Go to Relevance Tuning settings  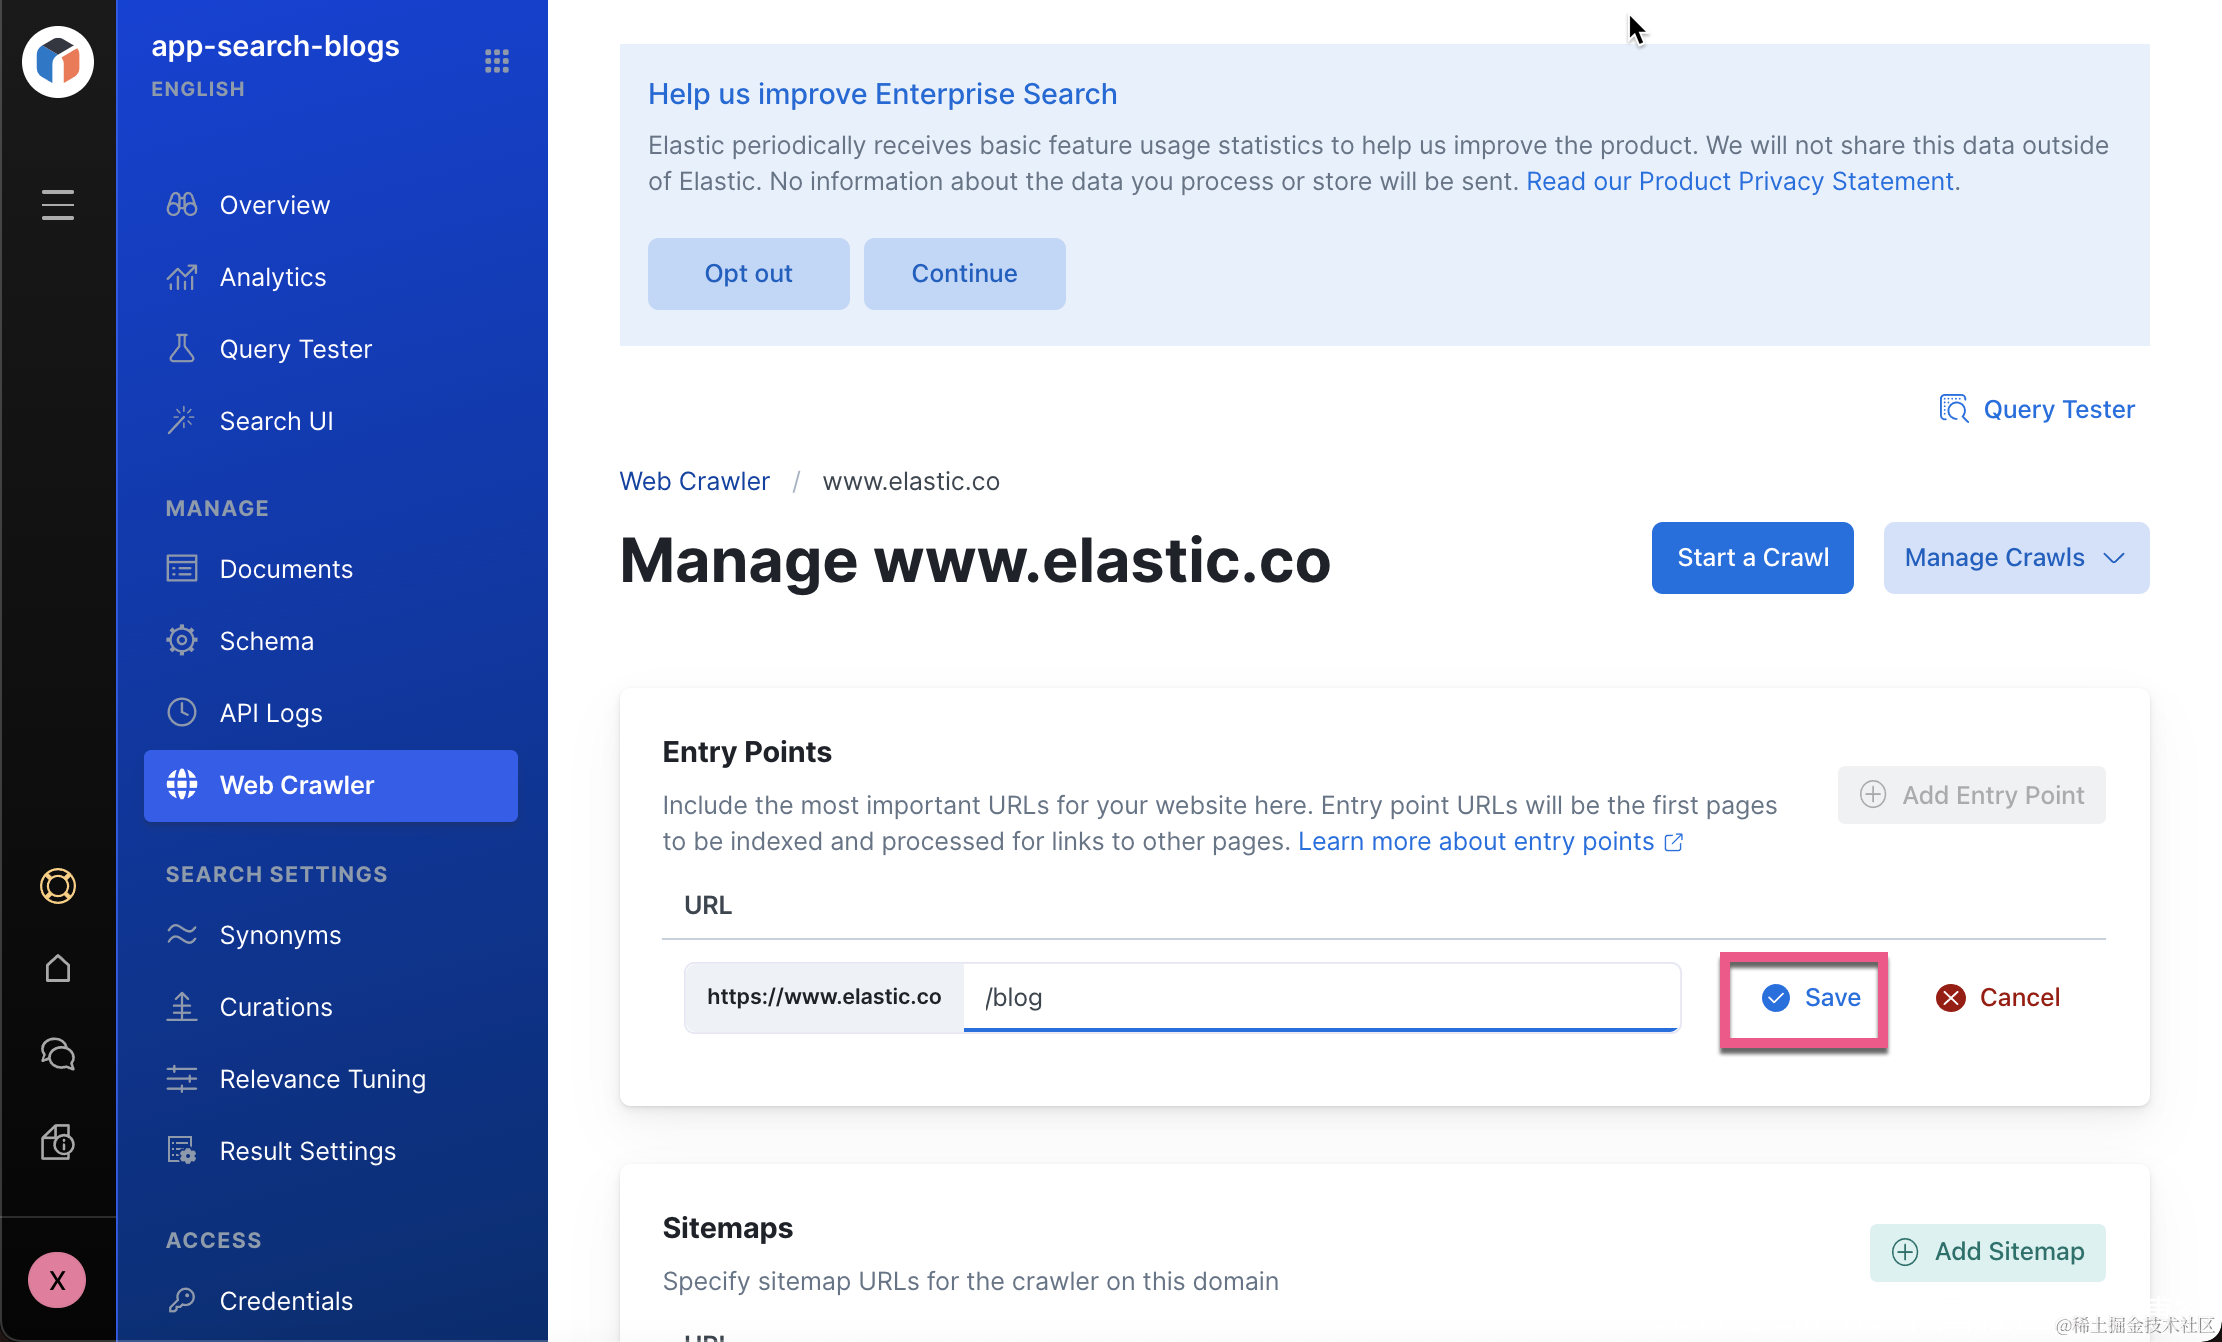click(322, 1079)
